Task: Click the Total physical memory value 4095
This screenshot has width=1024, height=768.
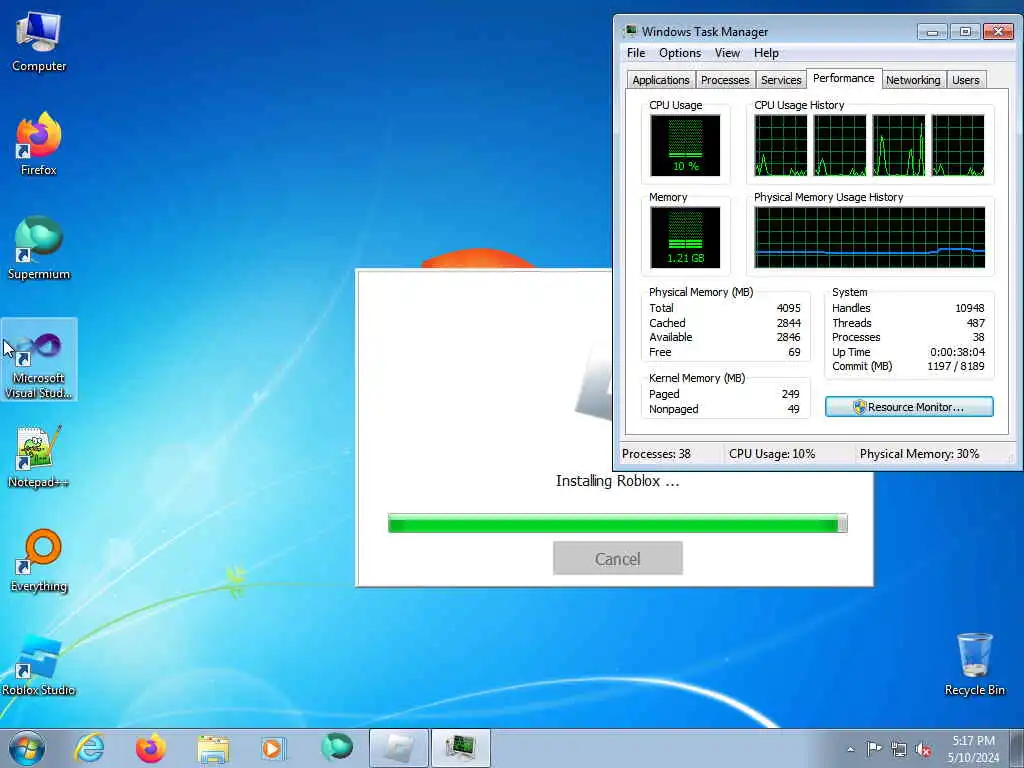Action: (788, 308)
